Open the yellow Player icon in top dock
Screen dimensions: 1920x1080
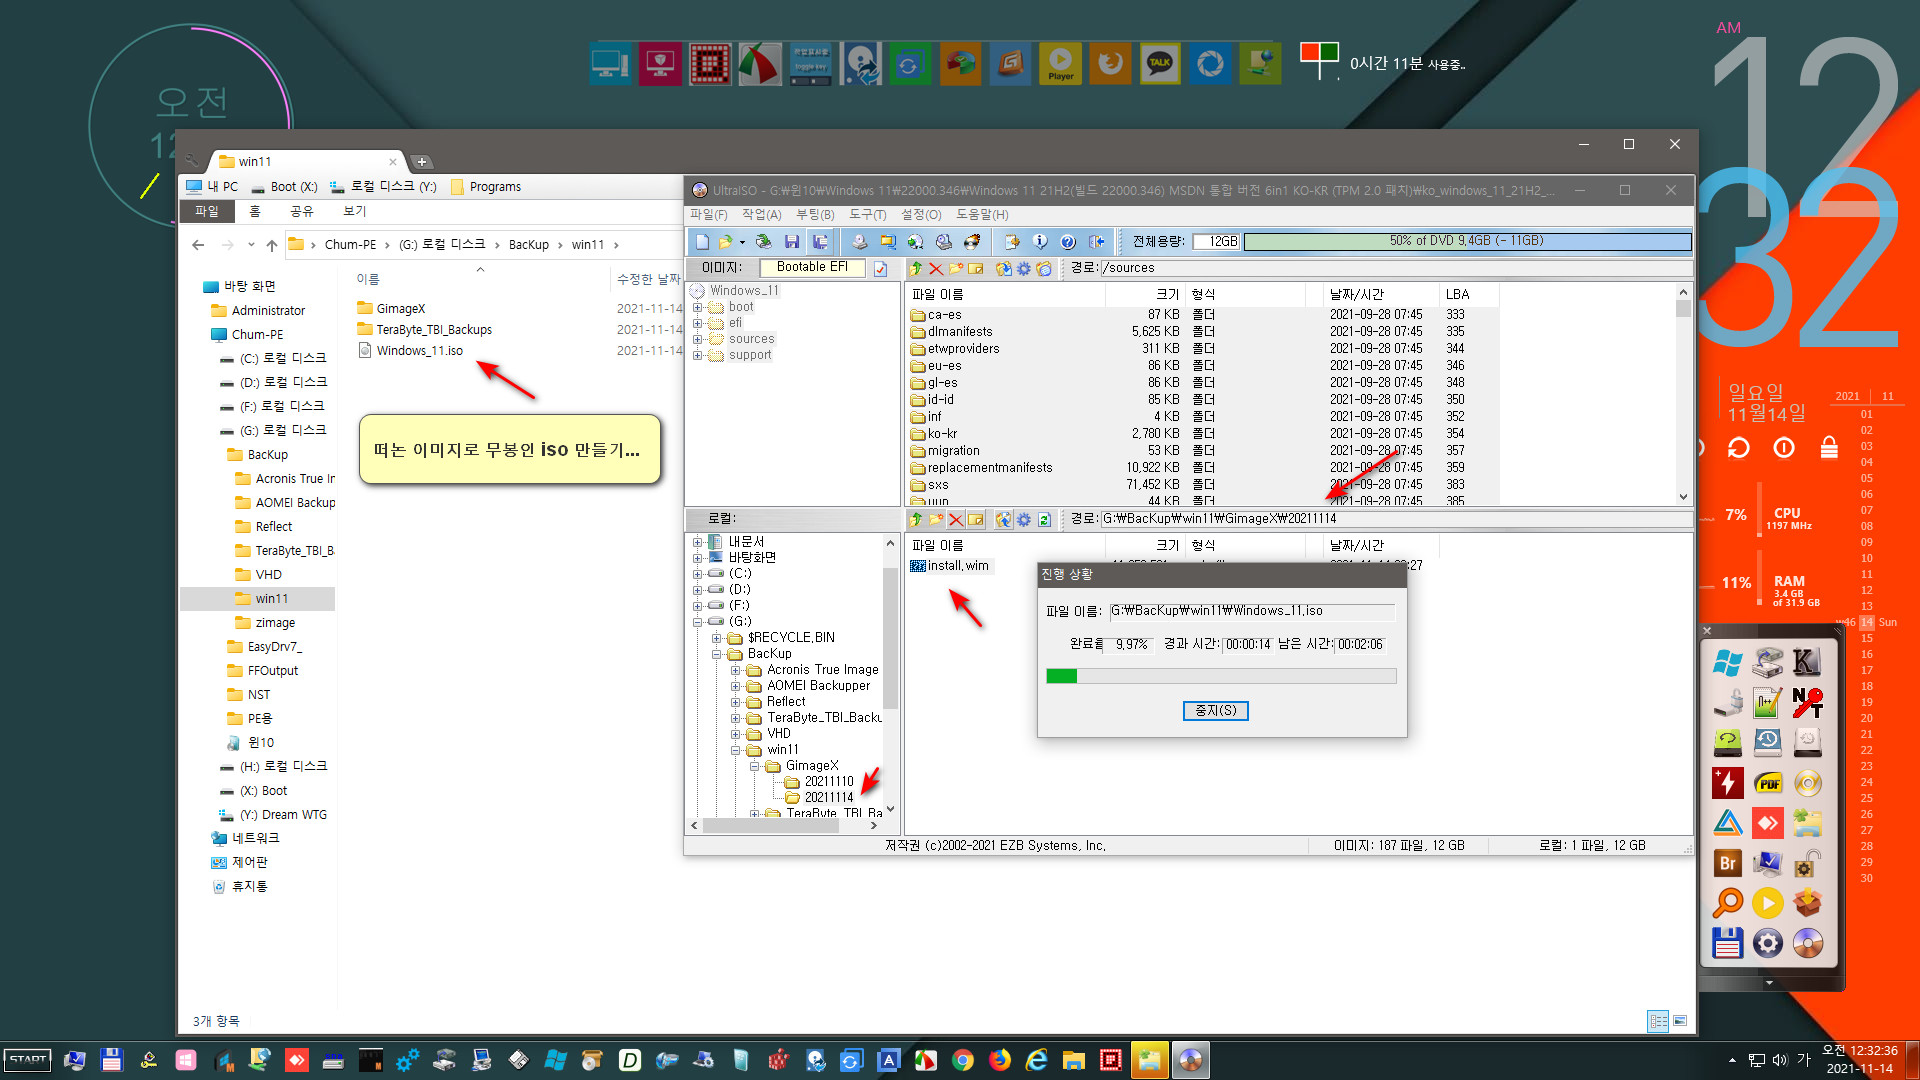(1060, 64)
